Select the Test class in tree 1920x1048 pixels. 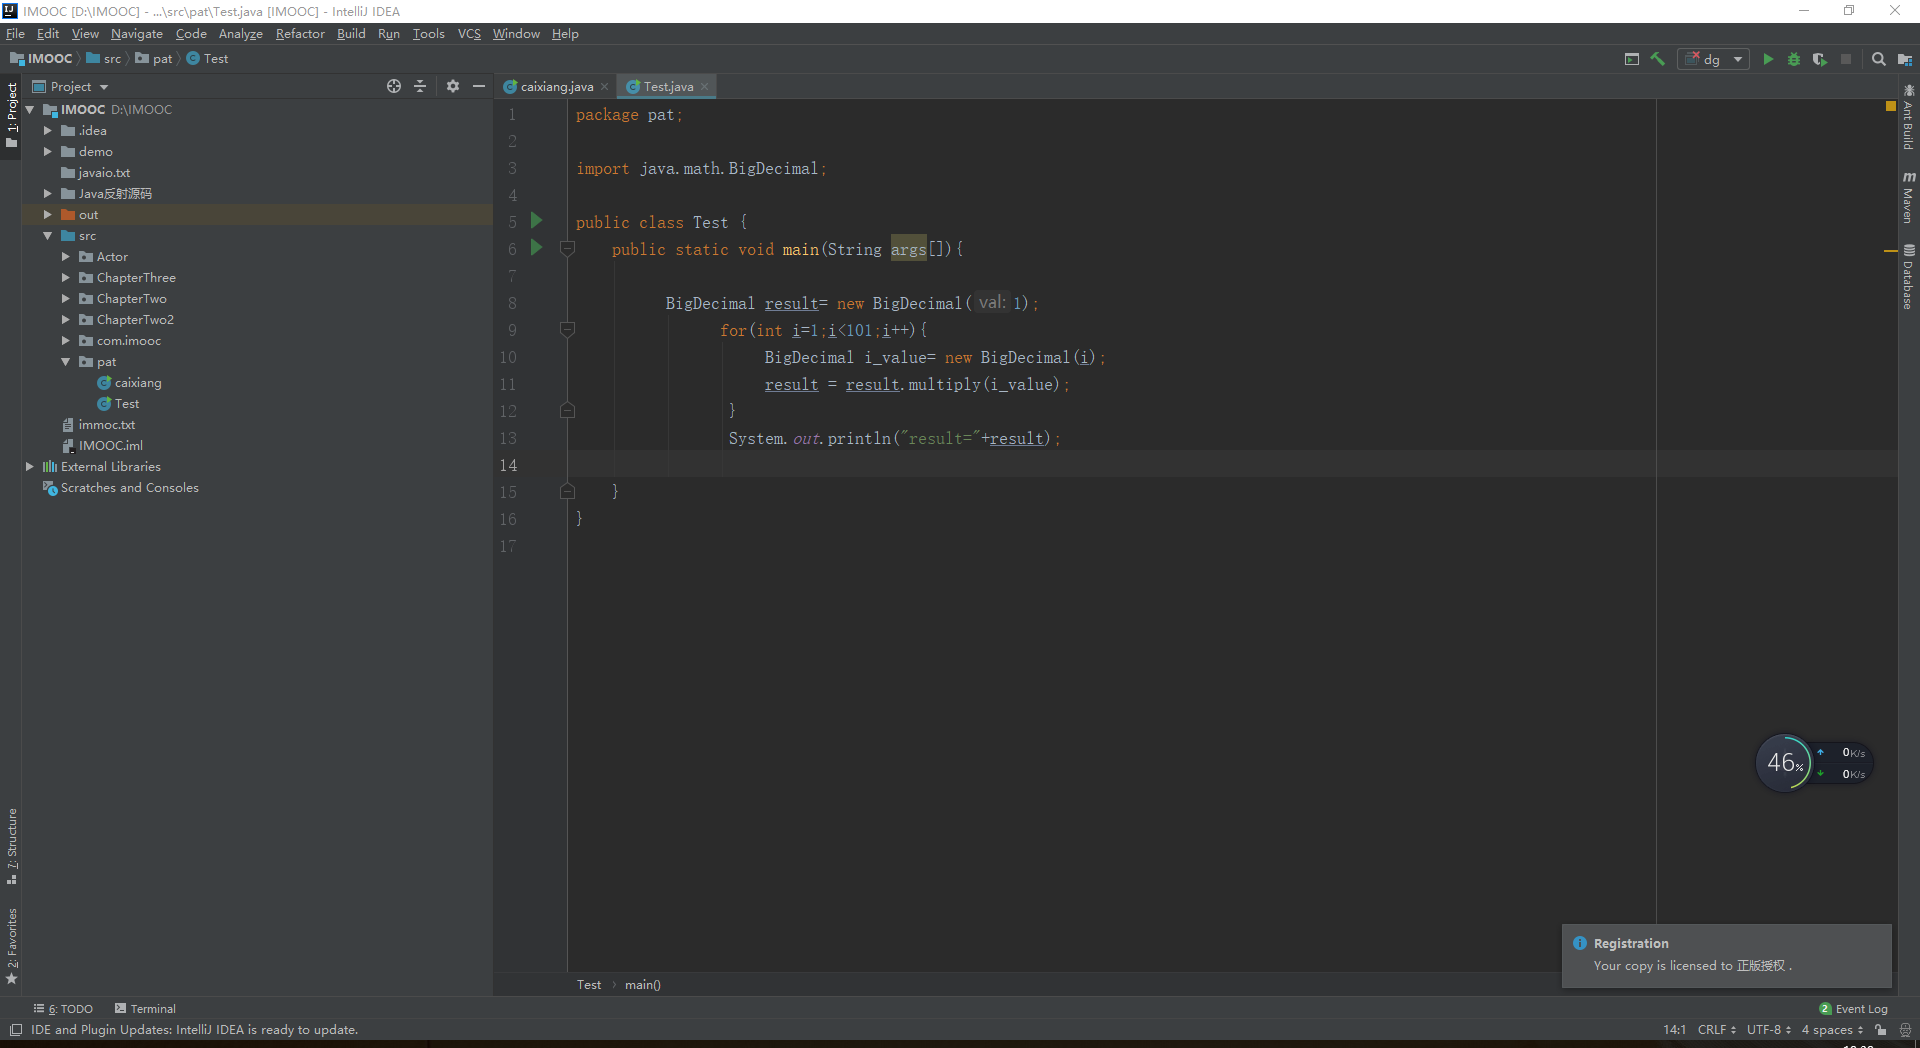[118, 404]
